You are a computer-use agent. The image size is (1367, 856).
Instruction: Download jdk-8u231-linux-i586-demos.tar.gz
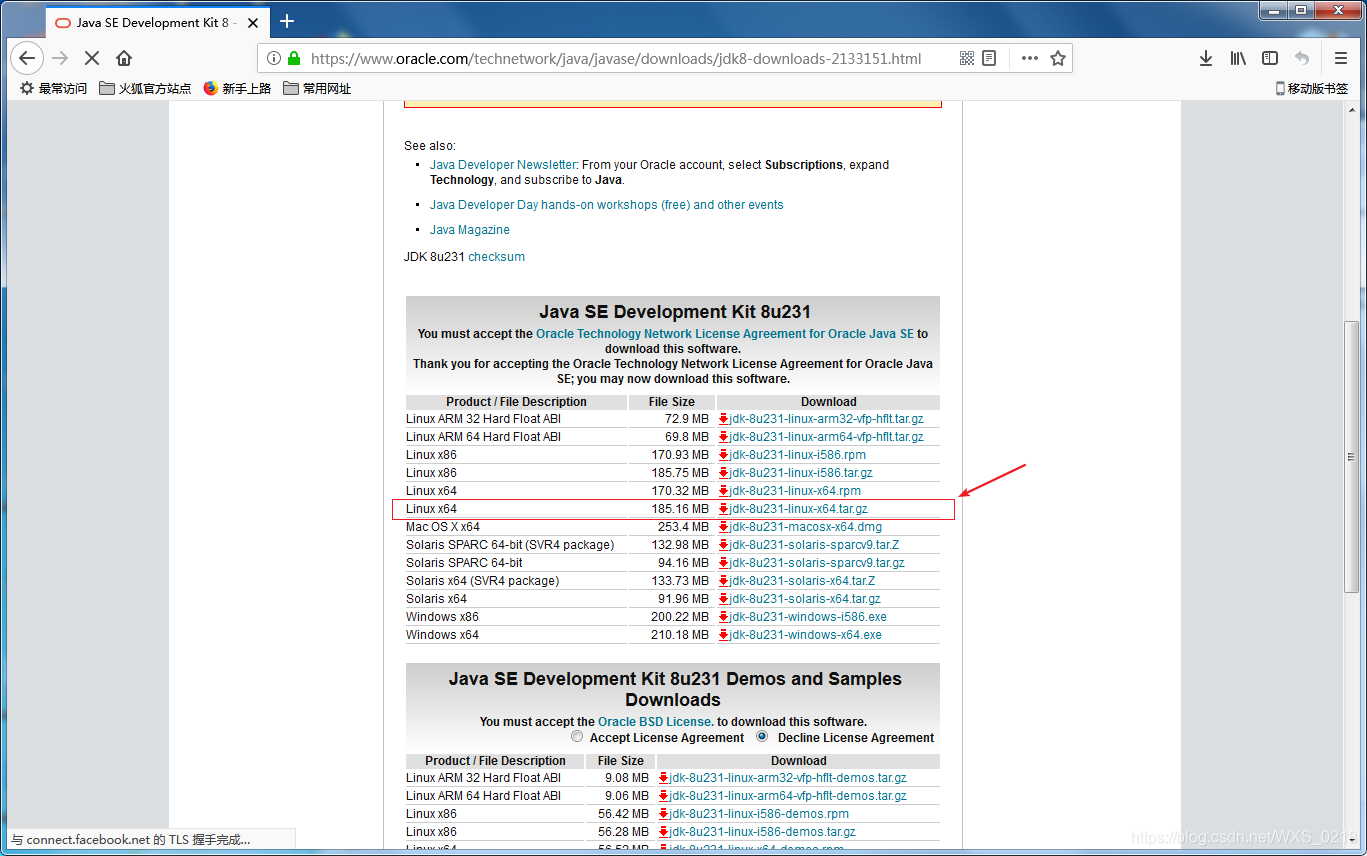[762, 832]
